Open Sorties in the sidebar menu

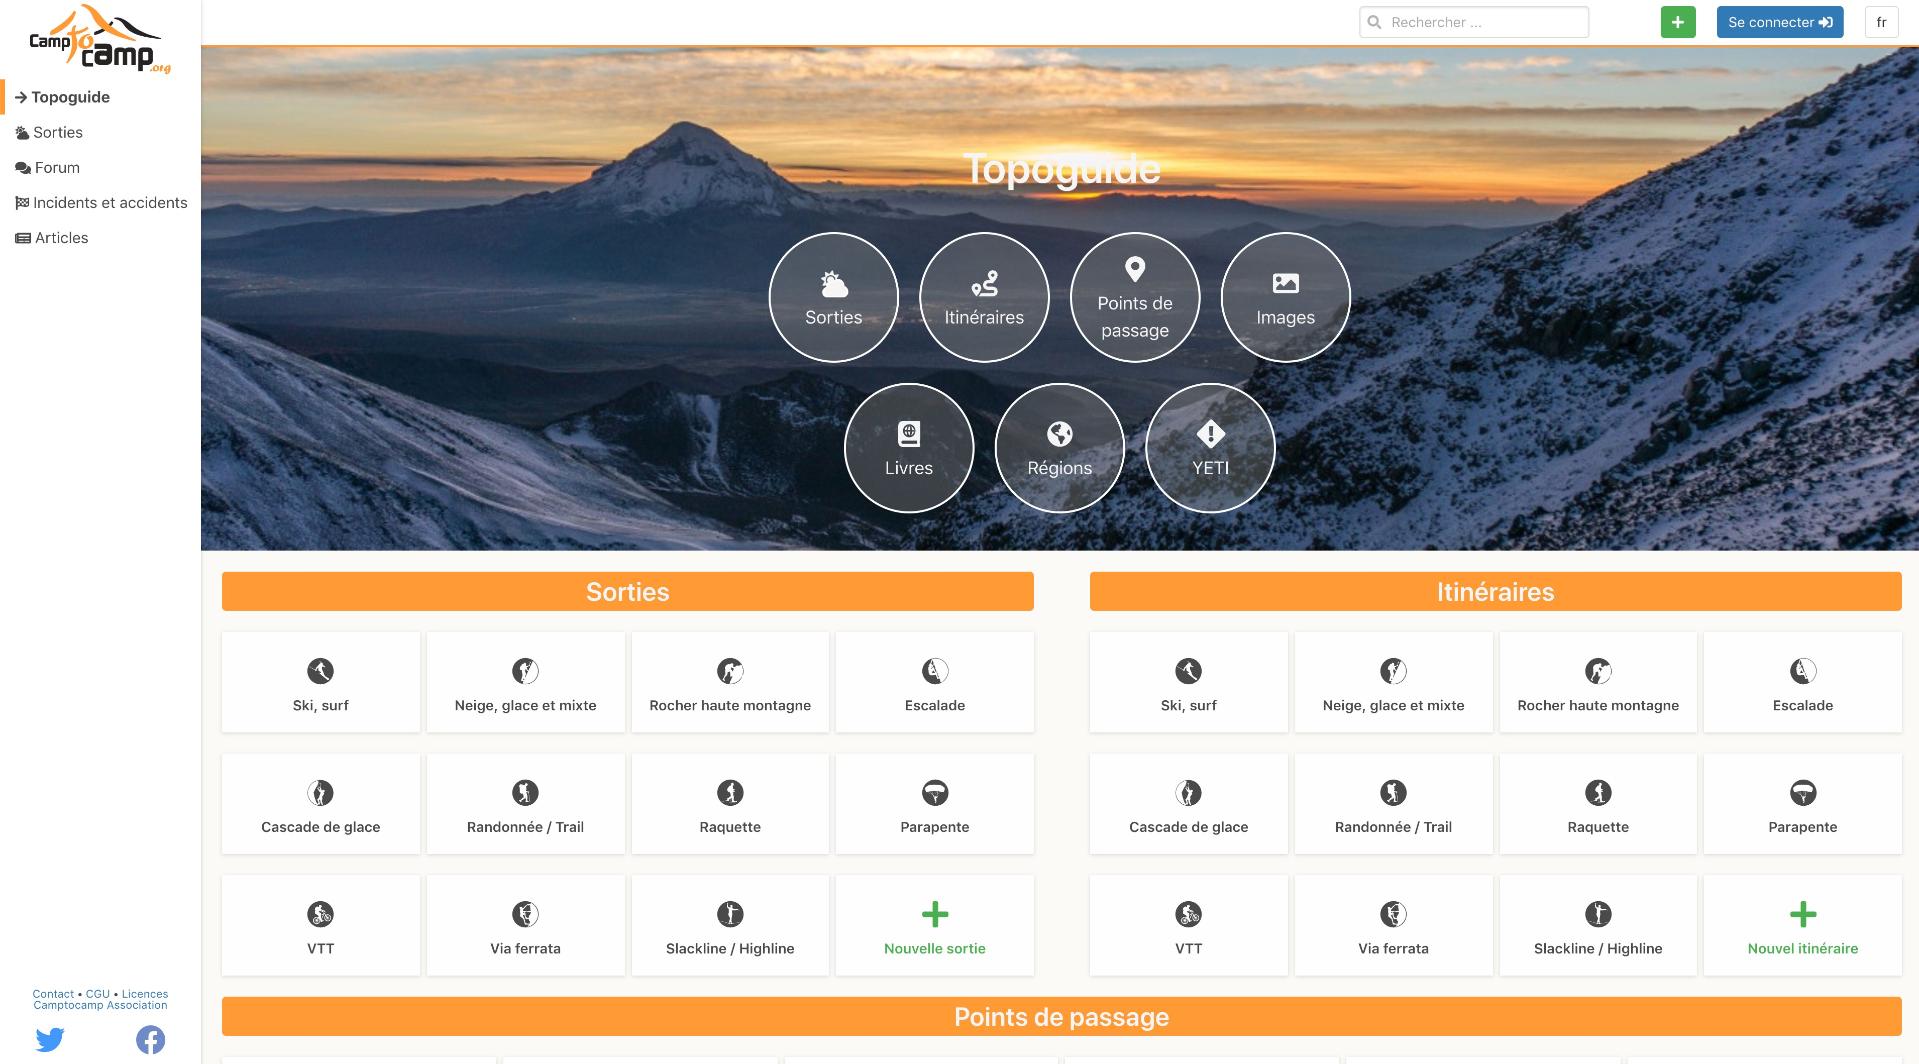(x=100, y=132)
